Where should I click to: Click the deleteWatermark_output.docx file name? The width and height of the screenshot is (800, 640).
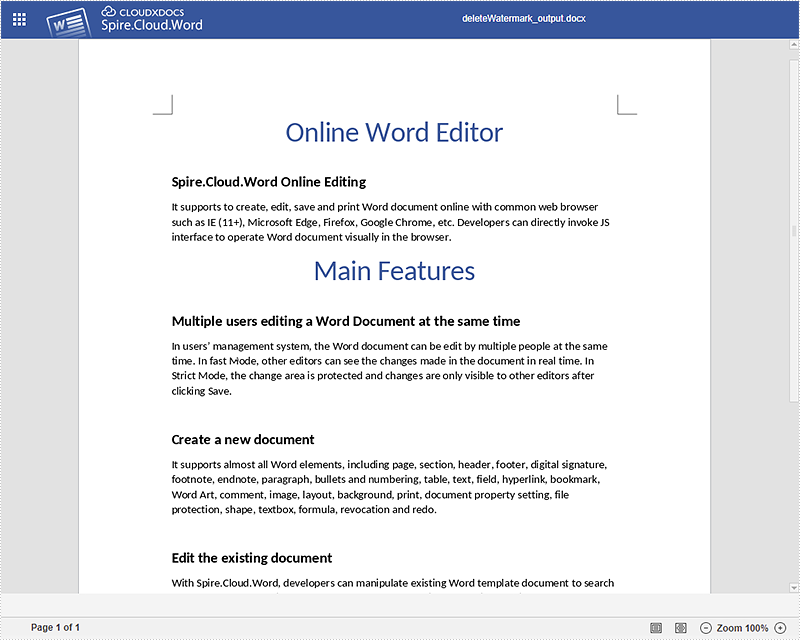(524, 19)
